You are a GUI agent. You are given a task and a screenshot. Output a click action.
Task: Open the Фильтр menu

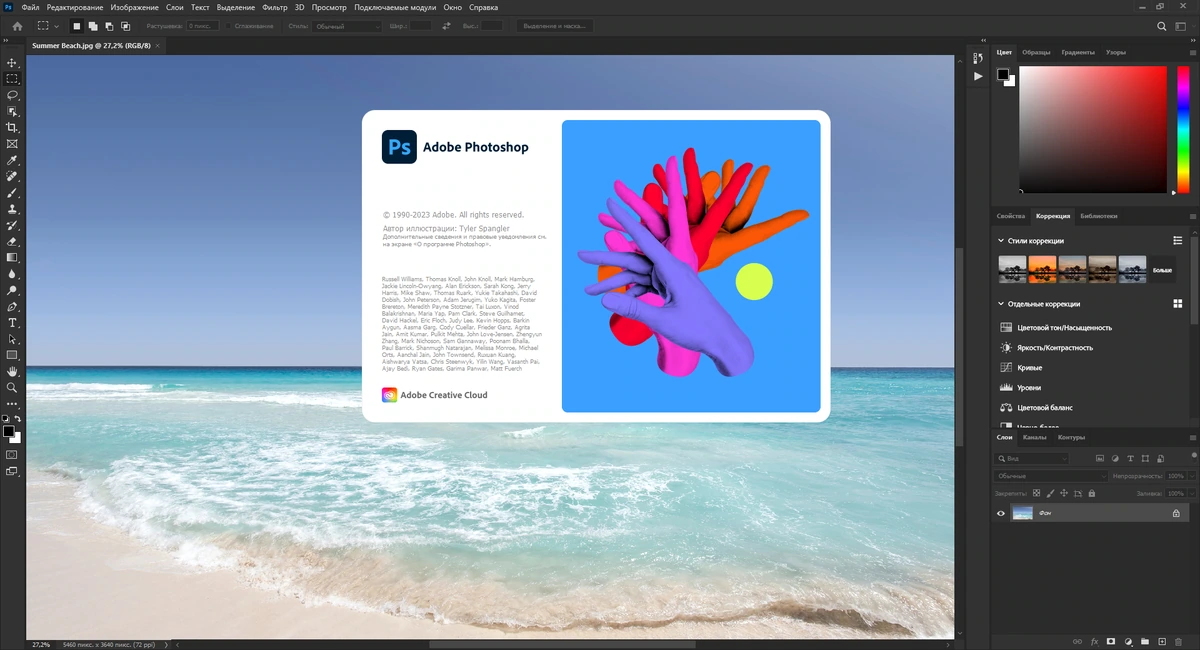tap(275, 7)
